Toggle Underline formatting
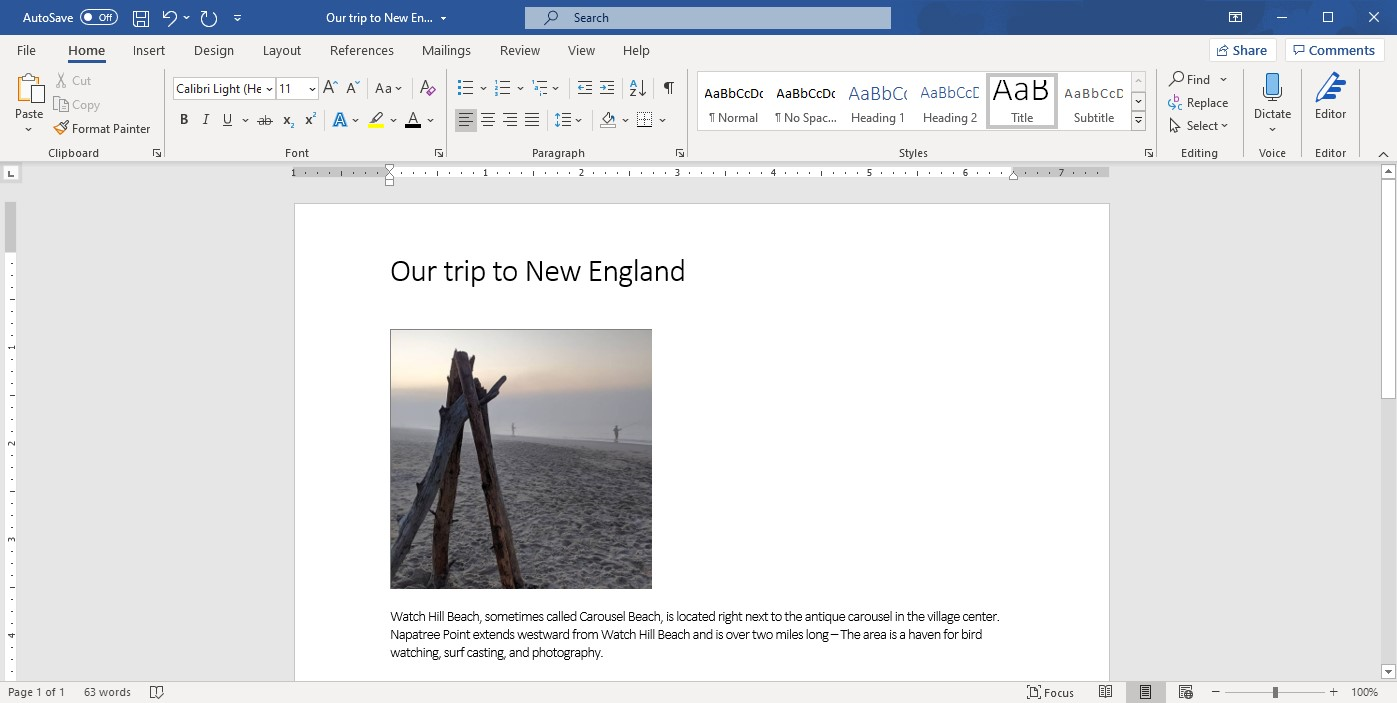This screenshot has height=703, width=1397. (228, 120)
